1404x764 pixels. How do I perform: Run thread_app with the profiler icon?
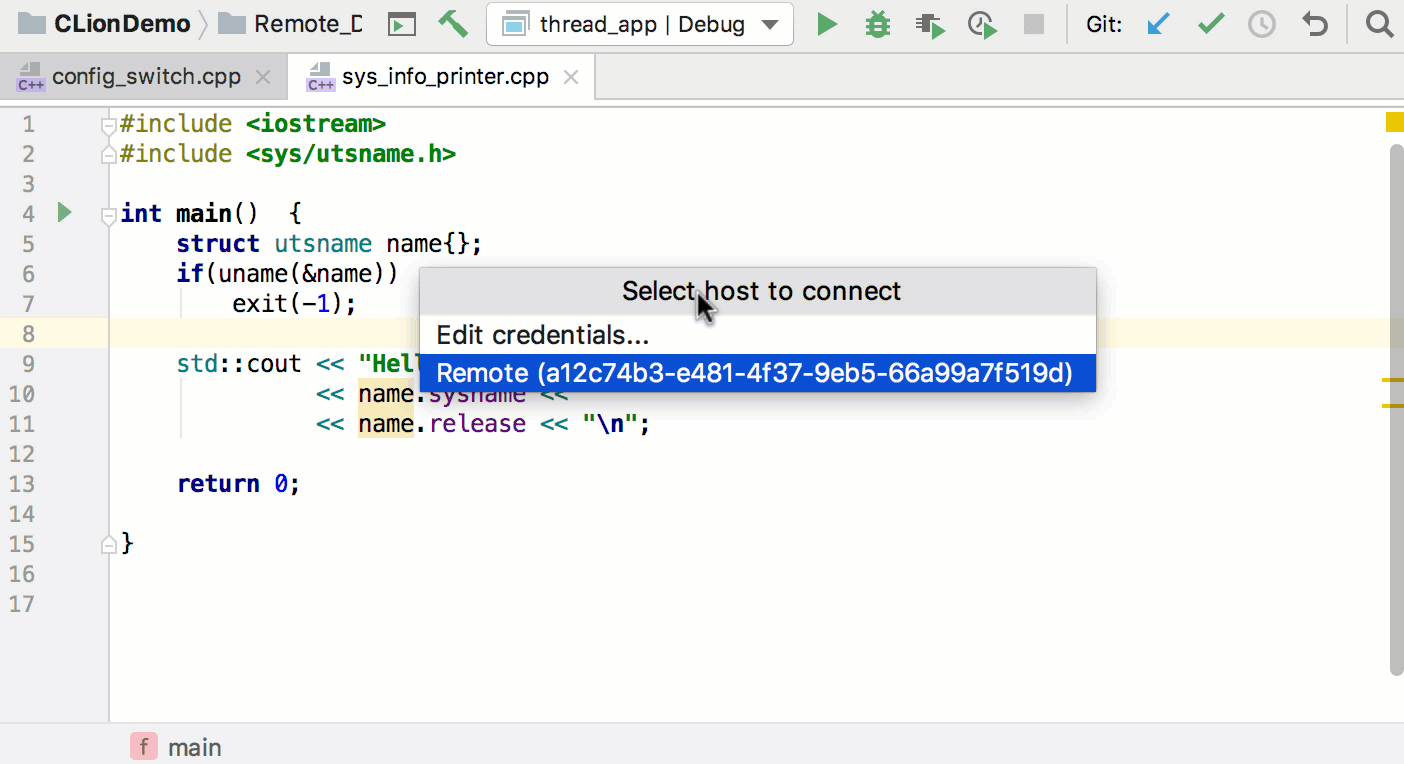click(981, 23)
